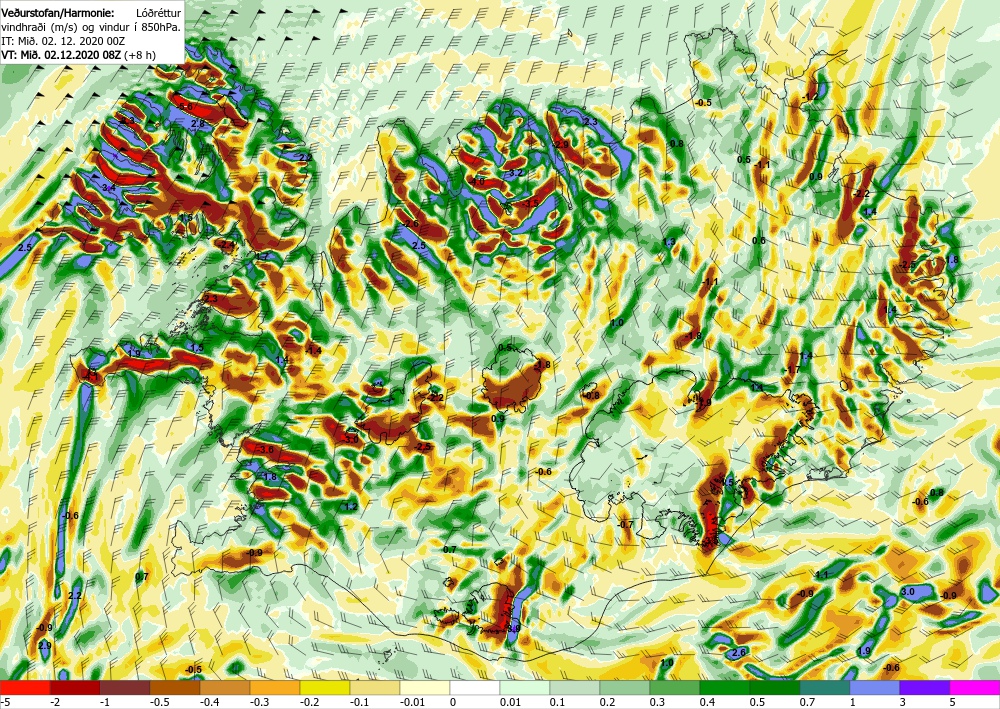
Task: Click the "-4.0" map value label
Action: (476, 182)
